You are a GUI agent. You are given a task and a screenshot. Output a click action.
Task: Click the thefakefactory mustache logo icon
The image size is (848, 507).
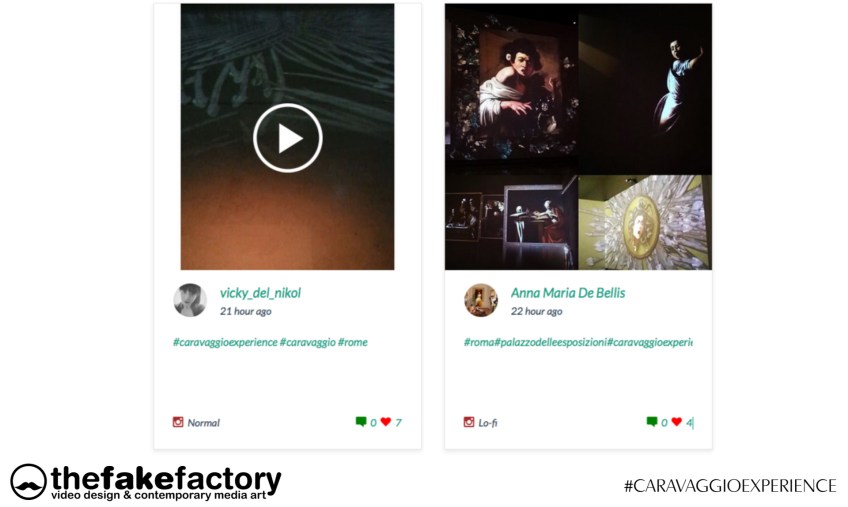point(28,482)
